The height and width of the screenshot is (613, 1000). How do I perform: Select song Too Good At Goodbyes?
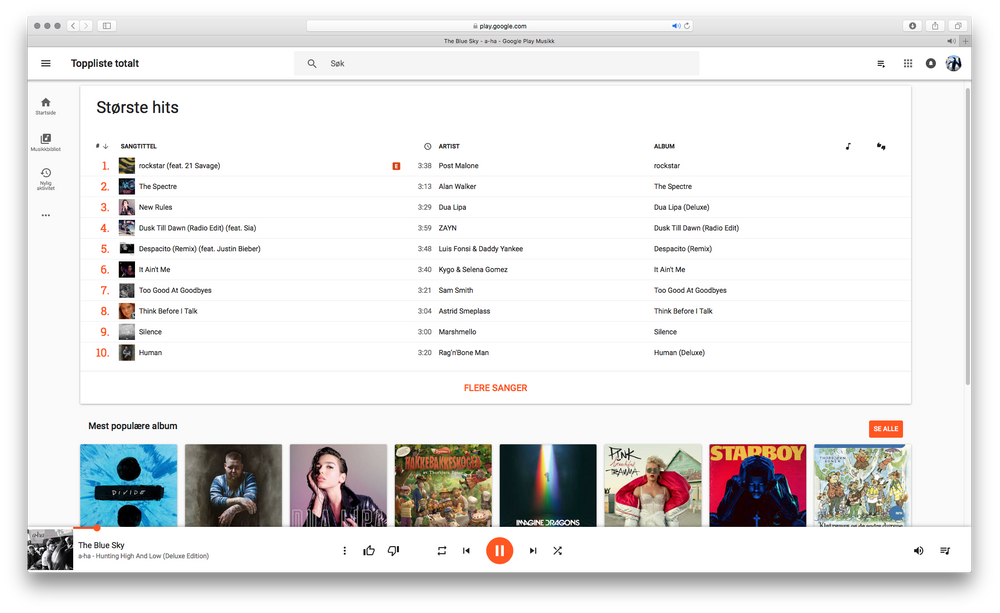[x=175, y=290]
